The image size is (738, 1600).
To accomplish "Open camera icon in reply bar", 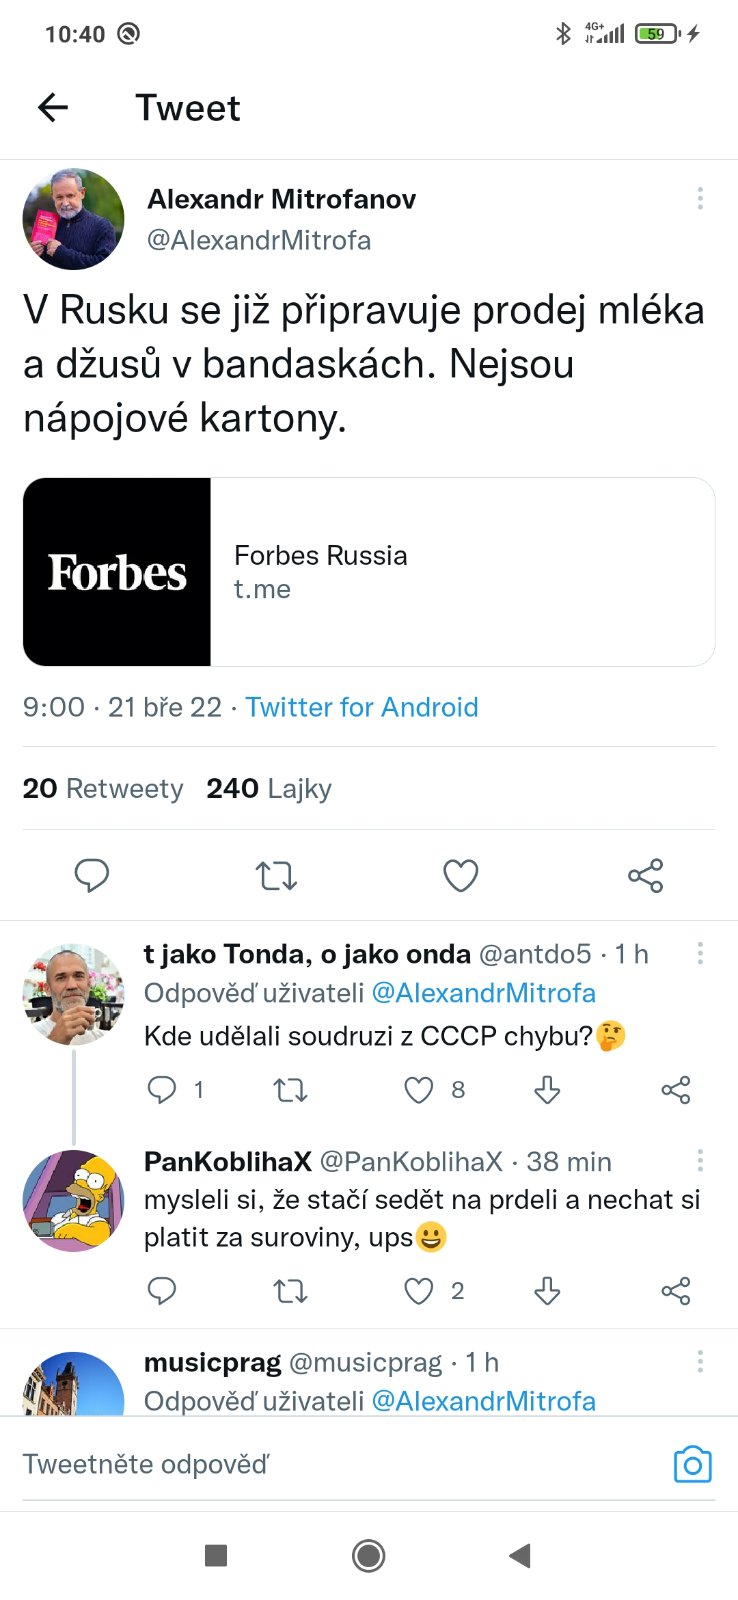I will pos(692,1465).
